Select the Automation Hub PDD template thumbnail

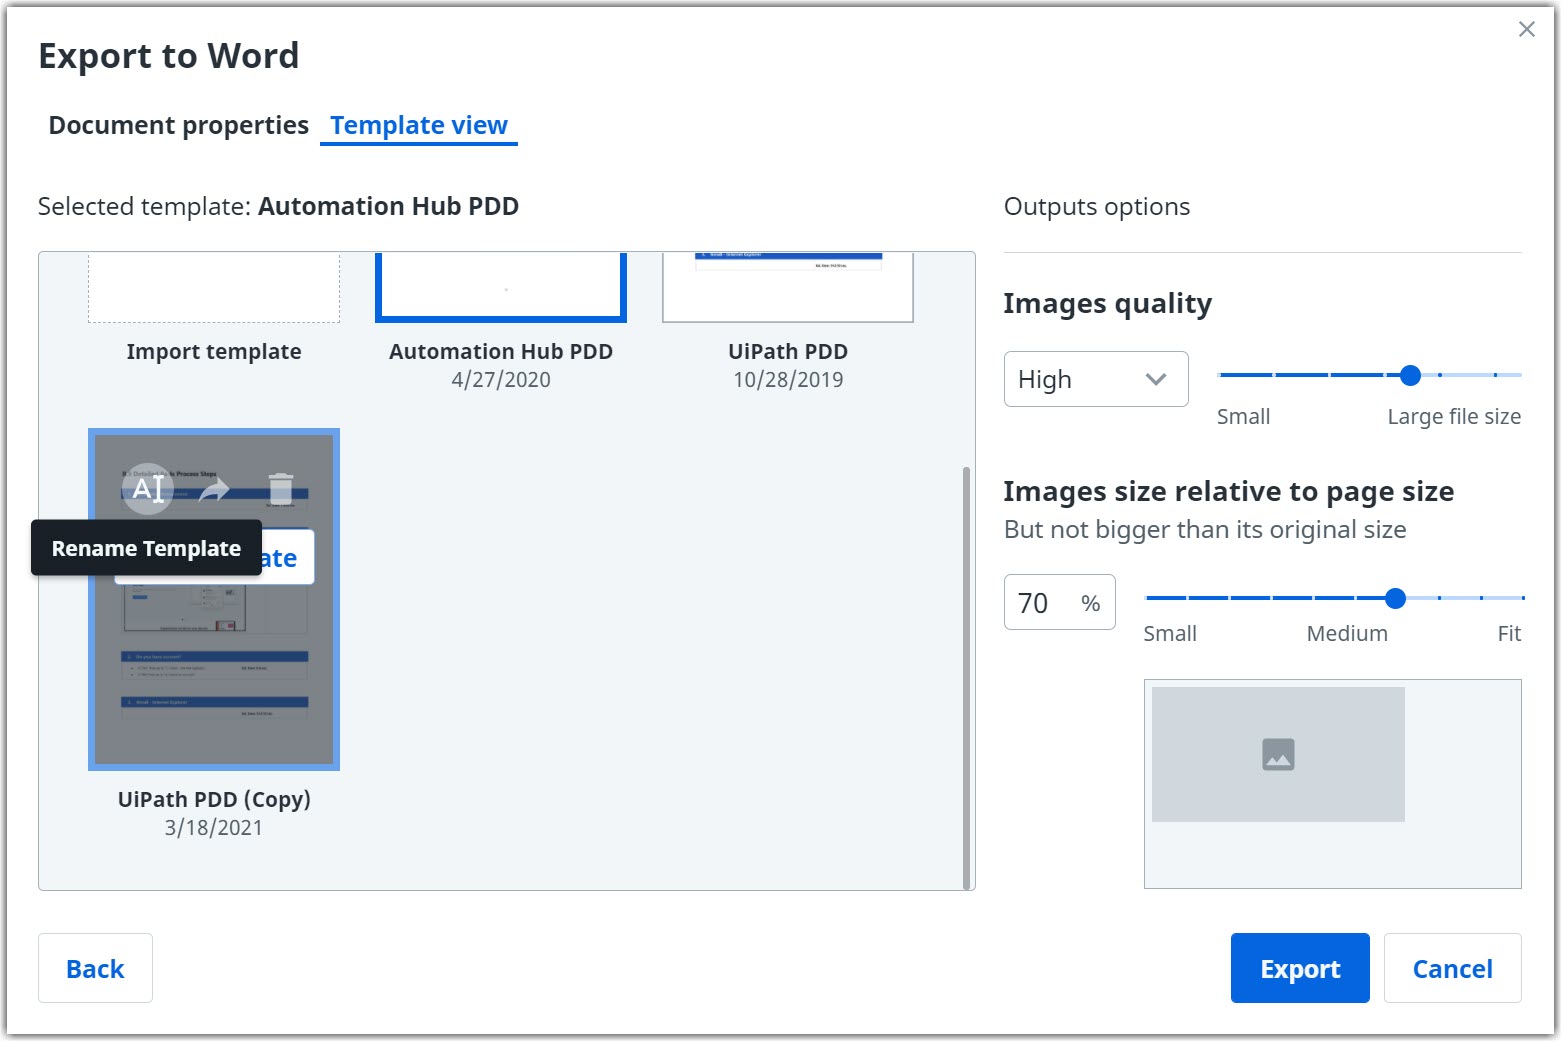pos(501,287)
